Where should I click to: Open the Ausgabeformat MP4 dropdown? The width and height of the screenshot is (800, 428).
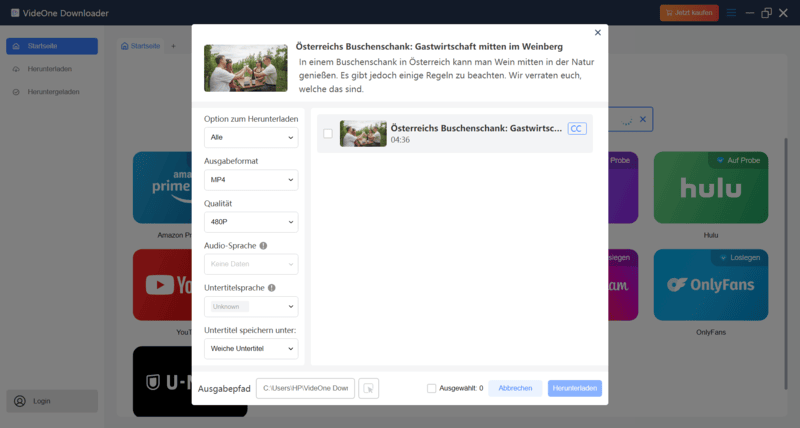(x=251, y=180)
